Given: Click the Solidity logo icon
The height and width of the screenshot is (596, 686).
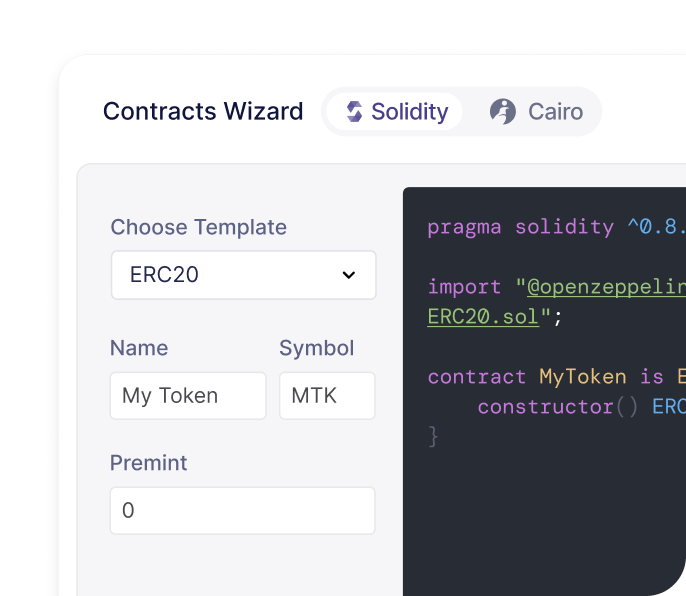Looking at the screenshot, I should pos(354,112).
